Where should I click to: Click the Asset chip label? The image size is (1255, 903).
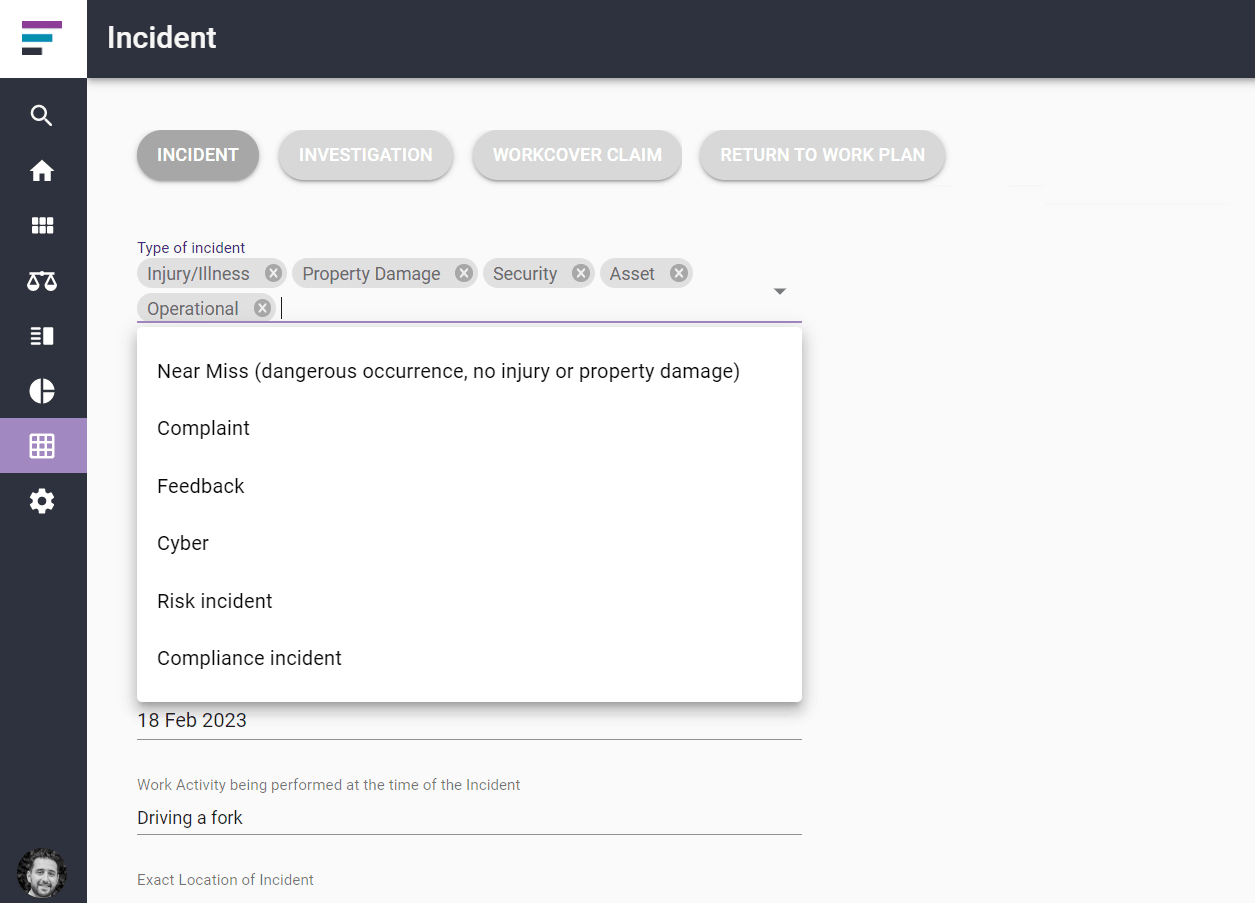pyautogui.click(x=632, y=274)
